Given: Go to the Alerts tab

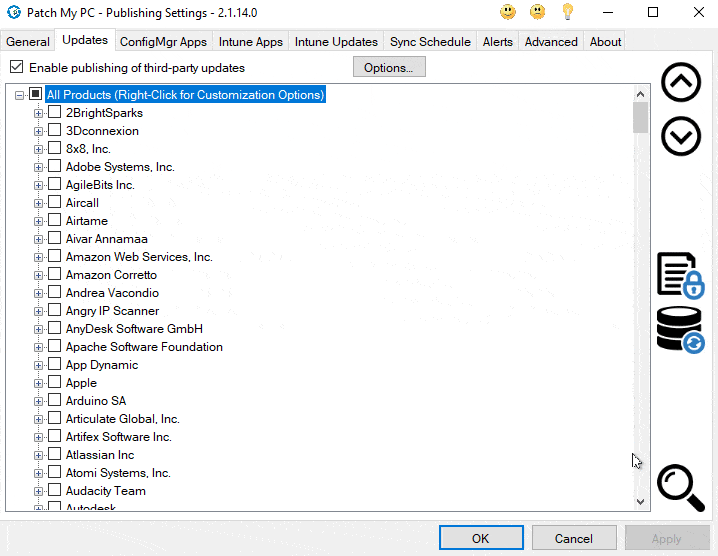Looking at the screenshot, I should click(497, 42).
